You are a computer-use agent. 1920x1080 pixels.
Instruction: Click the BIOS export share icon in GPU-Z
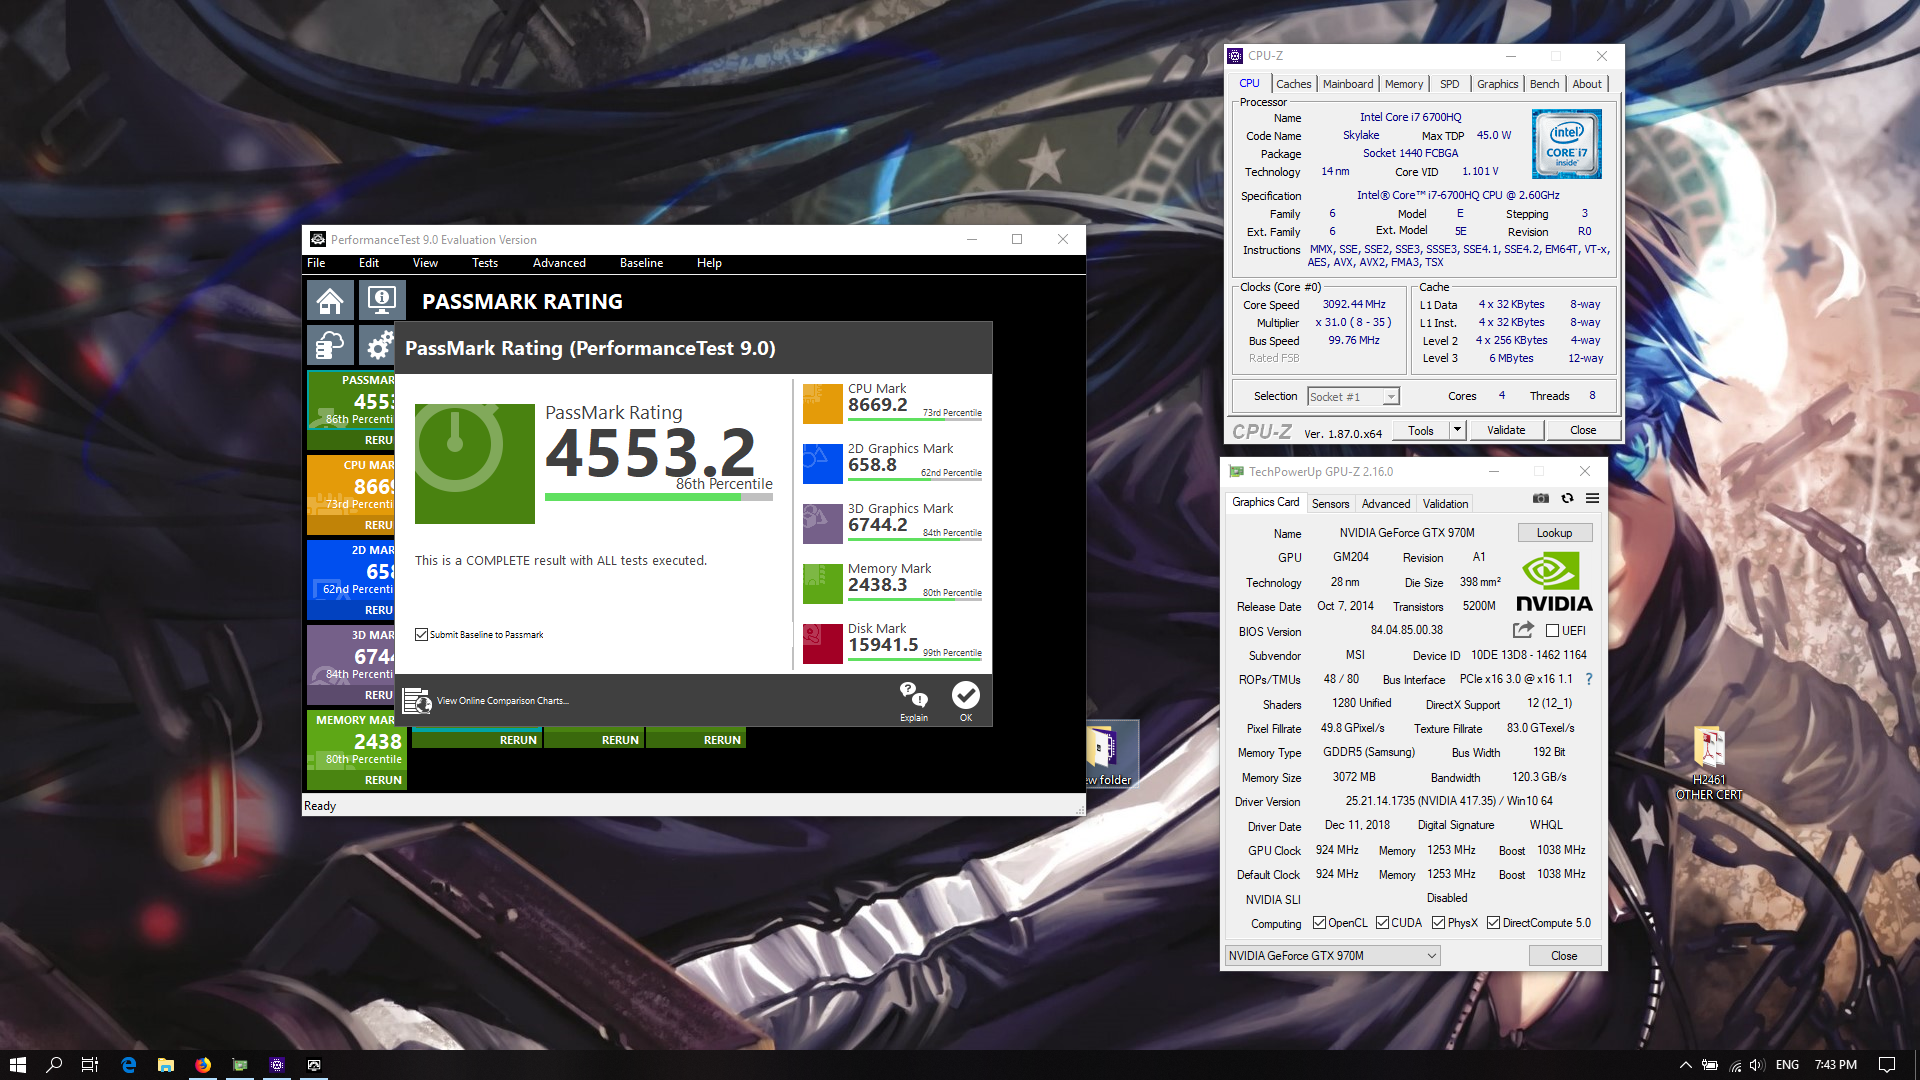[x=1523, y=630]
